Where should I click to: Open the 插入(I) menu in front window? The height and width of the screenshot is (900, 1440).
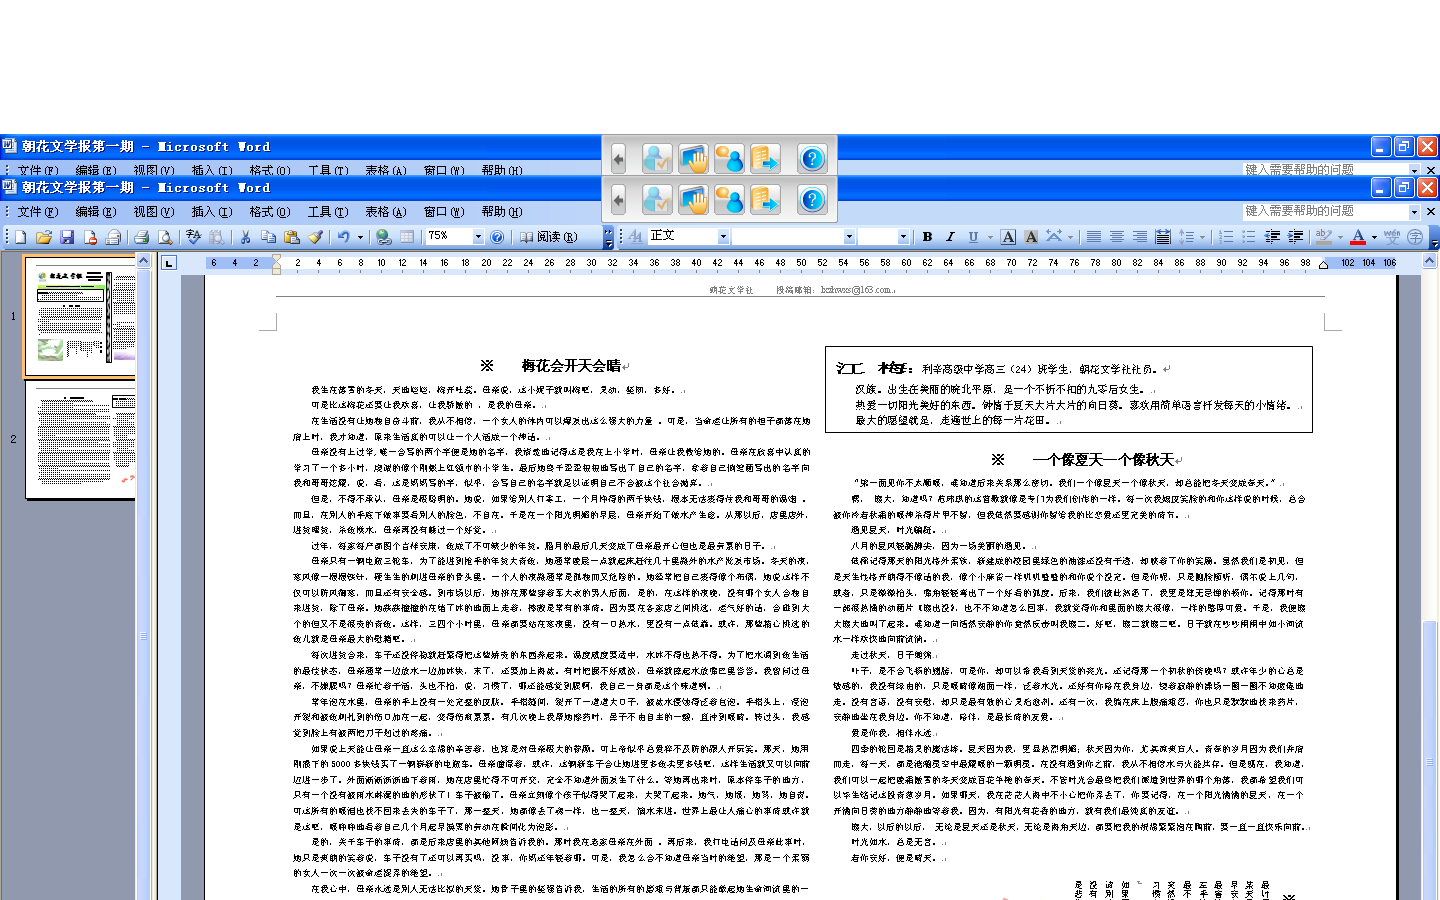[x=212, y=212]
